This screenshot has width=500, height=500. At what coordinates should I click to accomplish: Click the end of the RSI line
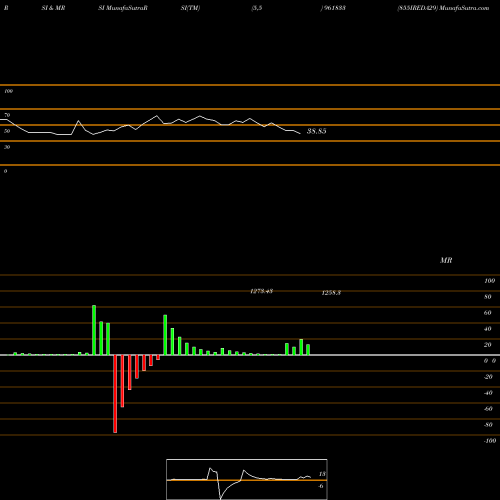click(300, 134)
